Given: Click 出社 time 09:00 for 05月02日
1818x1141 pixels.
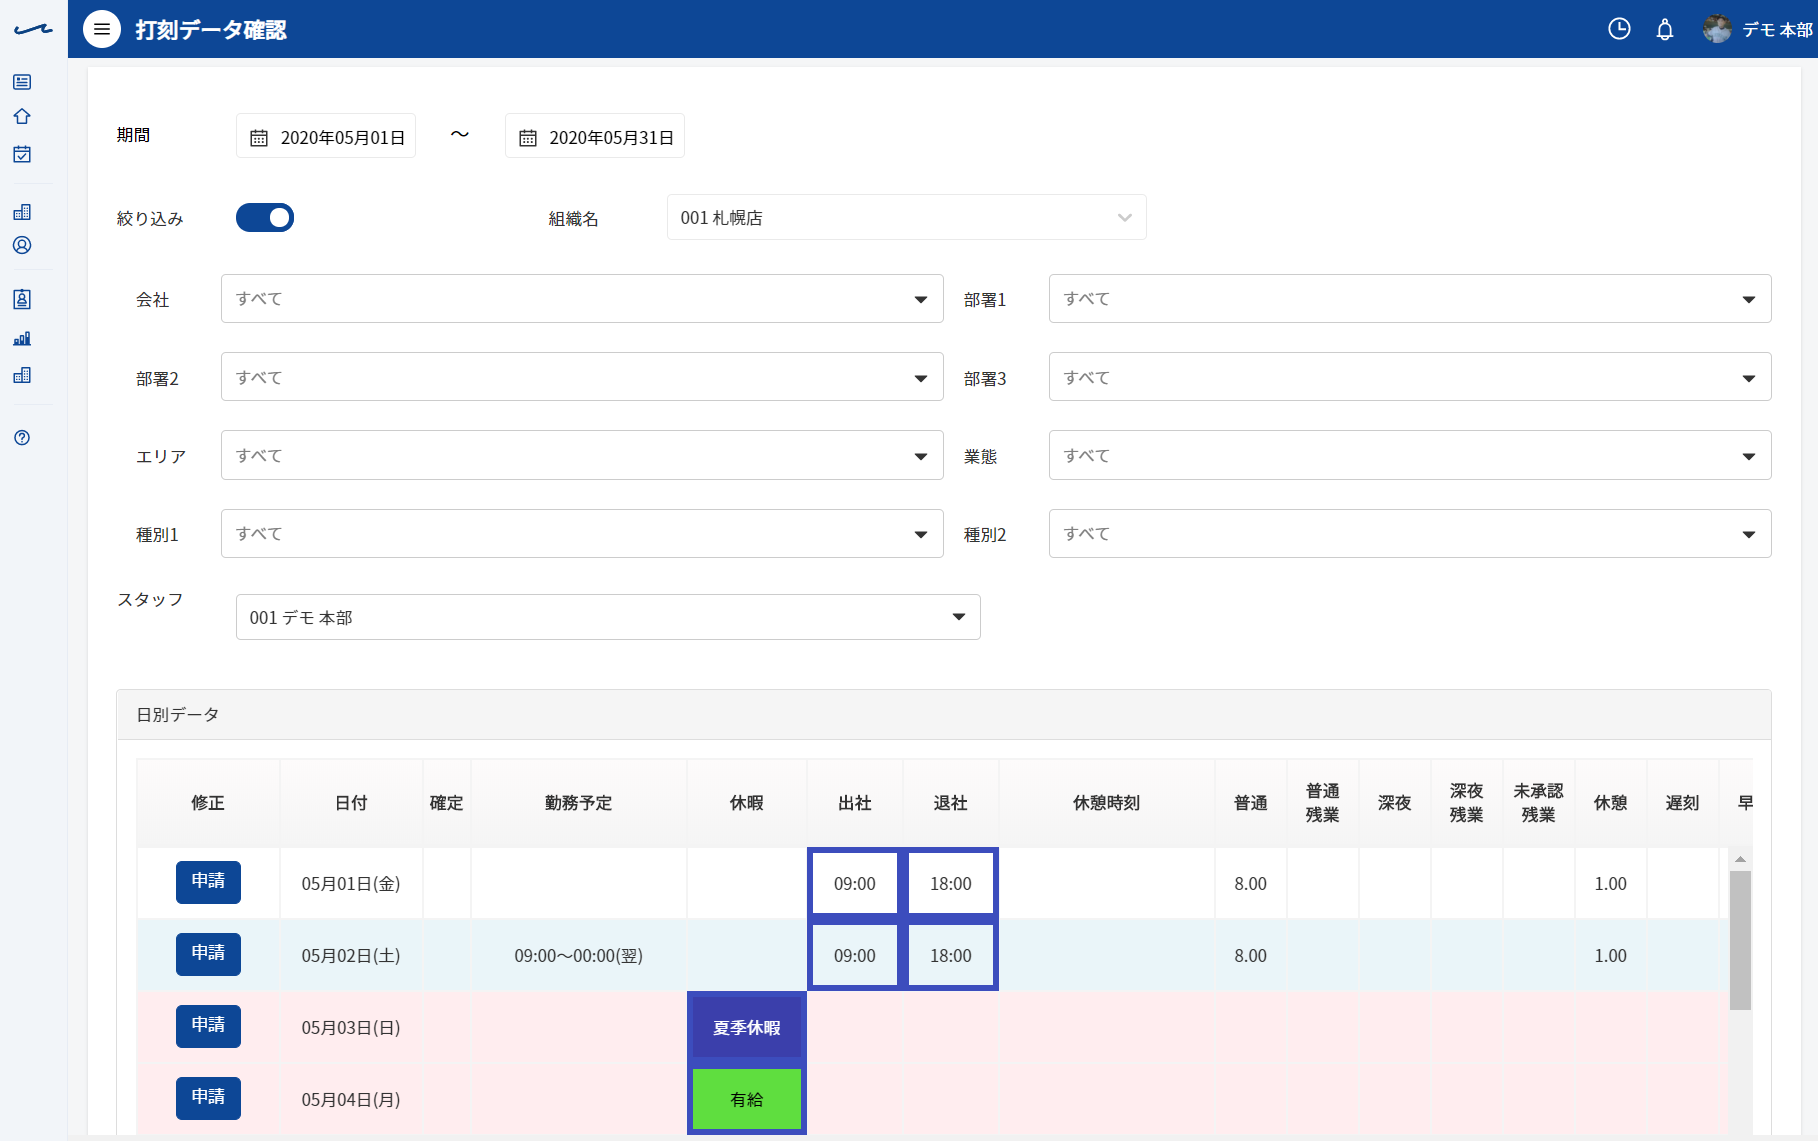Looking at the screenshot, I should click(x=855, y=955).
